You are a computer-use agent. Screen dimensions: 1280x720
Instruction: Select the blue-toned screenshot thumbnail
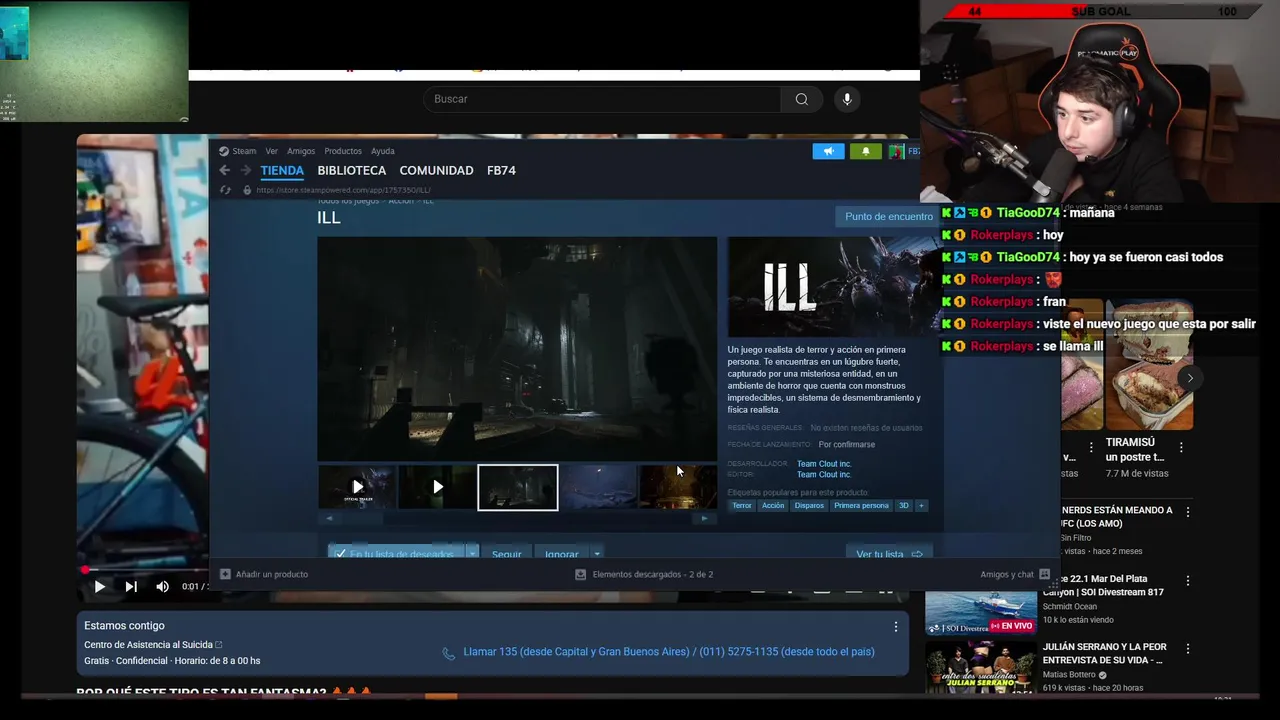(598, 487)
